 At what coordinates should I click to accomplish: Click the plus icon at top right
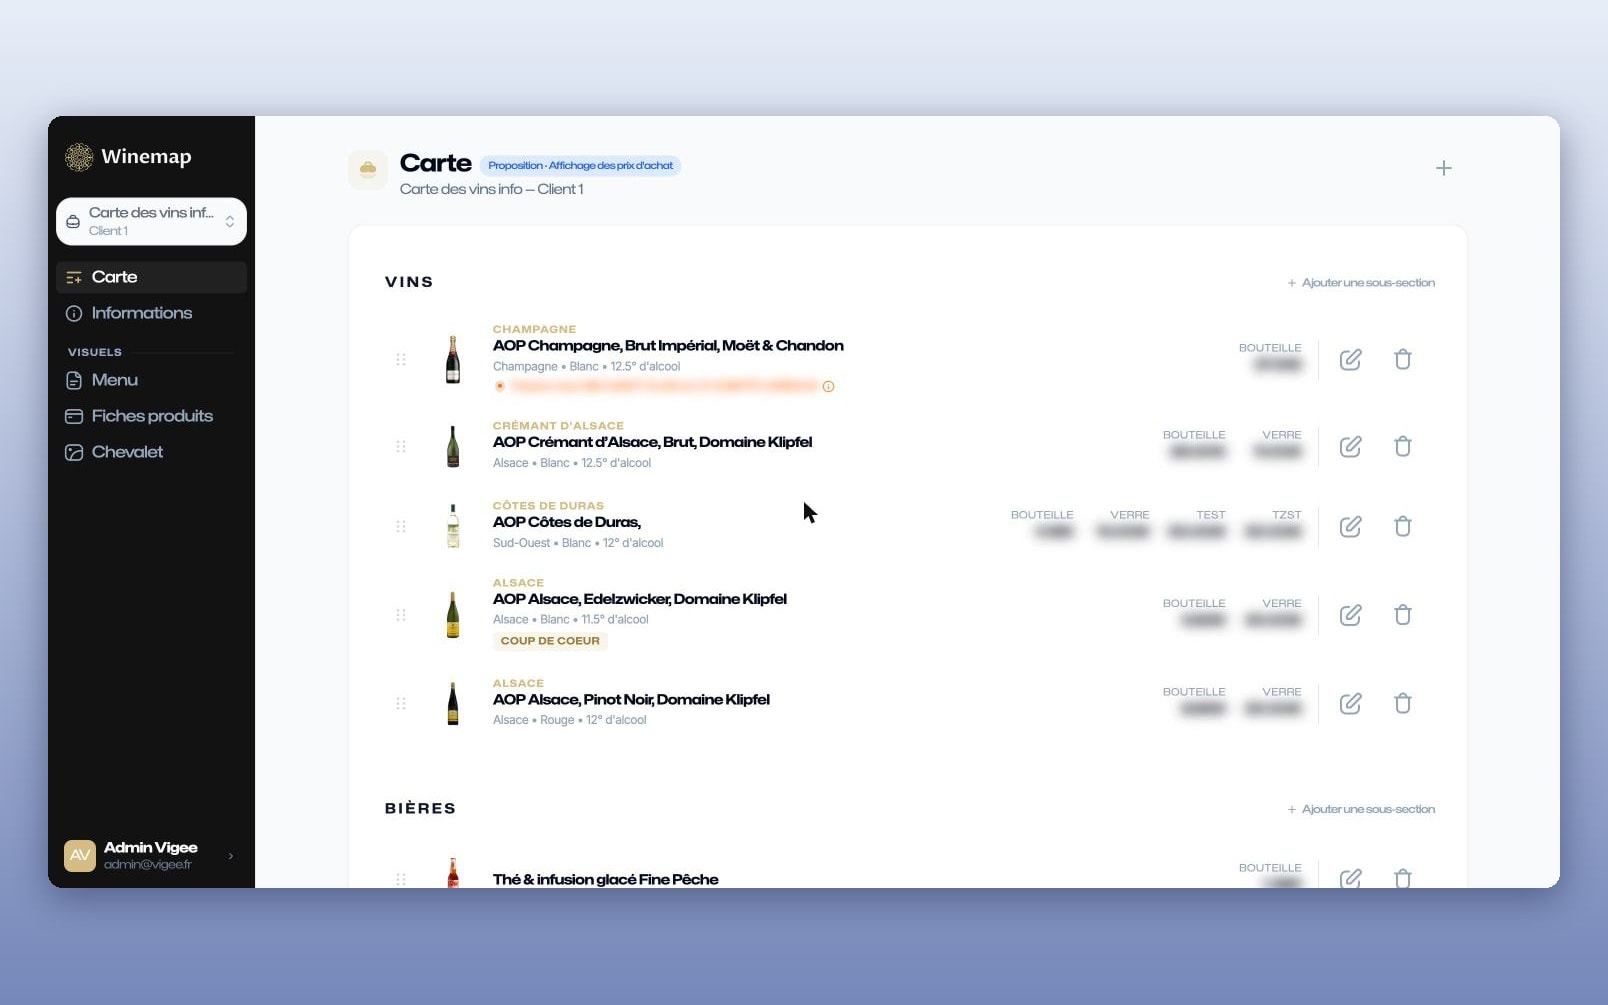click(1443, 168)
